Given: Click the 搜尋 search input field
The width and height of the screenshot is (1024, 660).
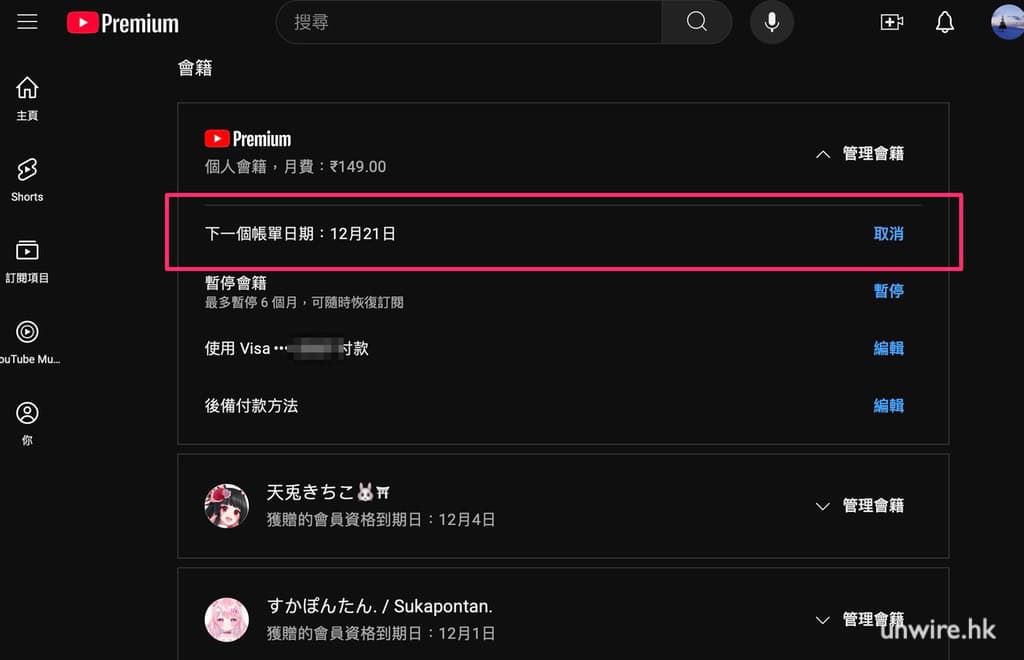Looking at the screenshot, I should tap(469, 22).
